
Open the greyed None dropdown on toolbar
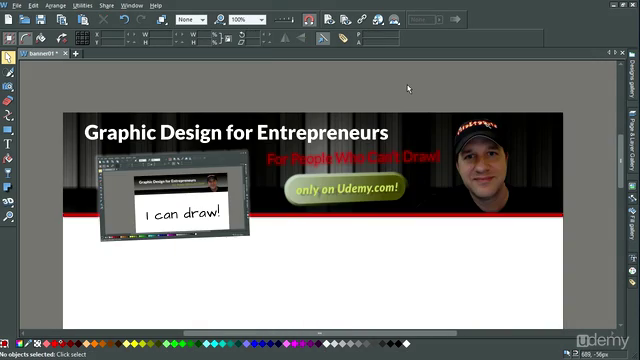click(x=422, y=20)
